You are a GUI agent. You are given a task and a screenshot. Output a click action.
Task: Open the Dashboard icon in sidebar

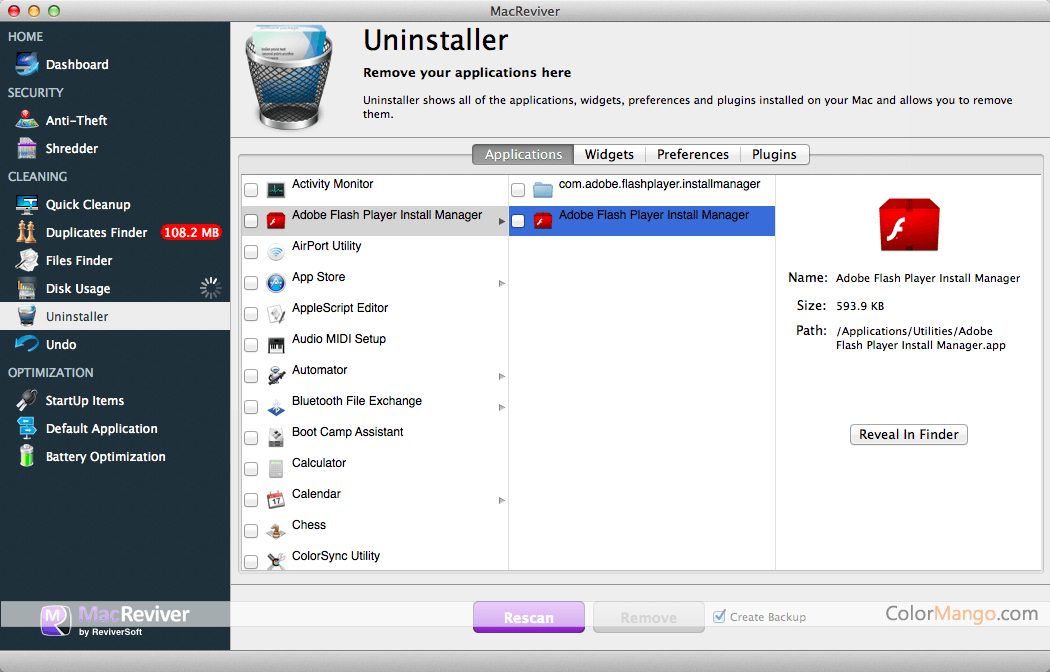tap(27, 65)
